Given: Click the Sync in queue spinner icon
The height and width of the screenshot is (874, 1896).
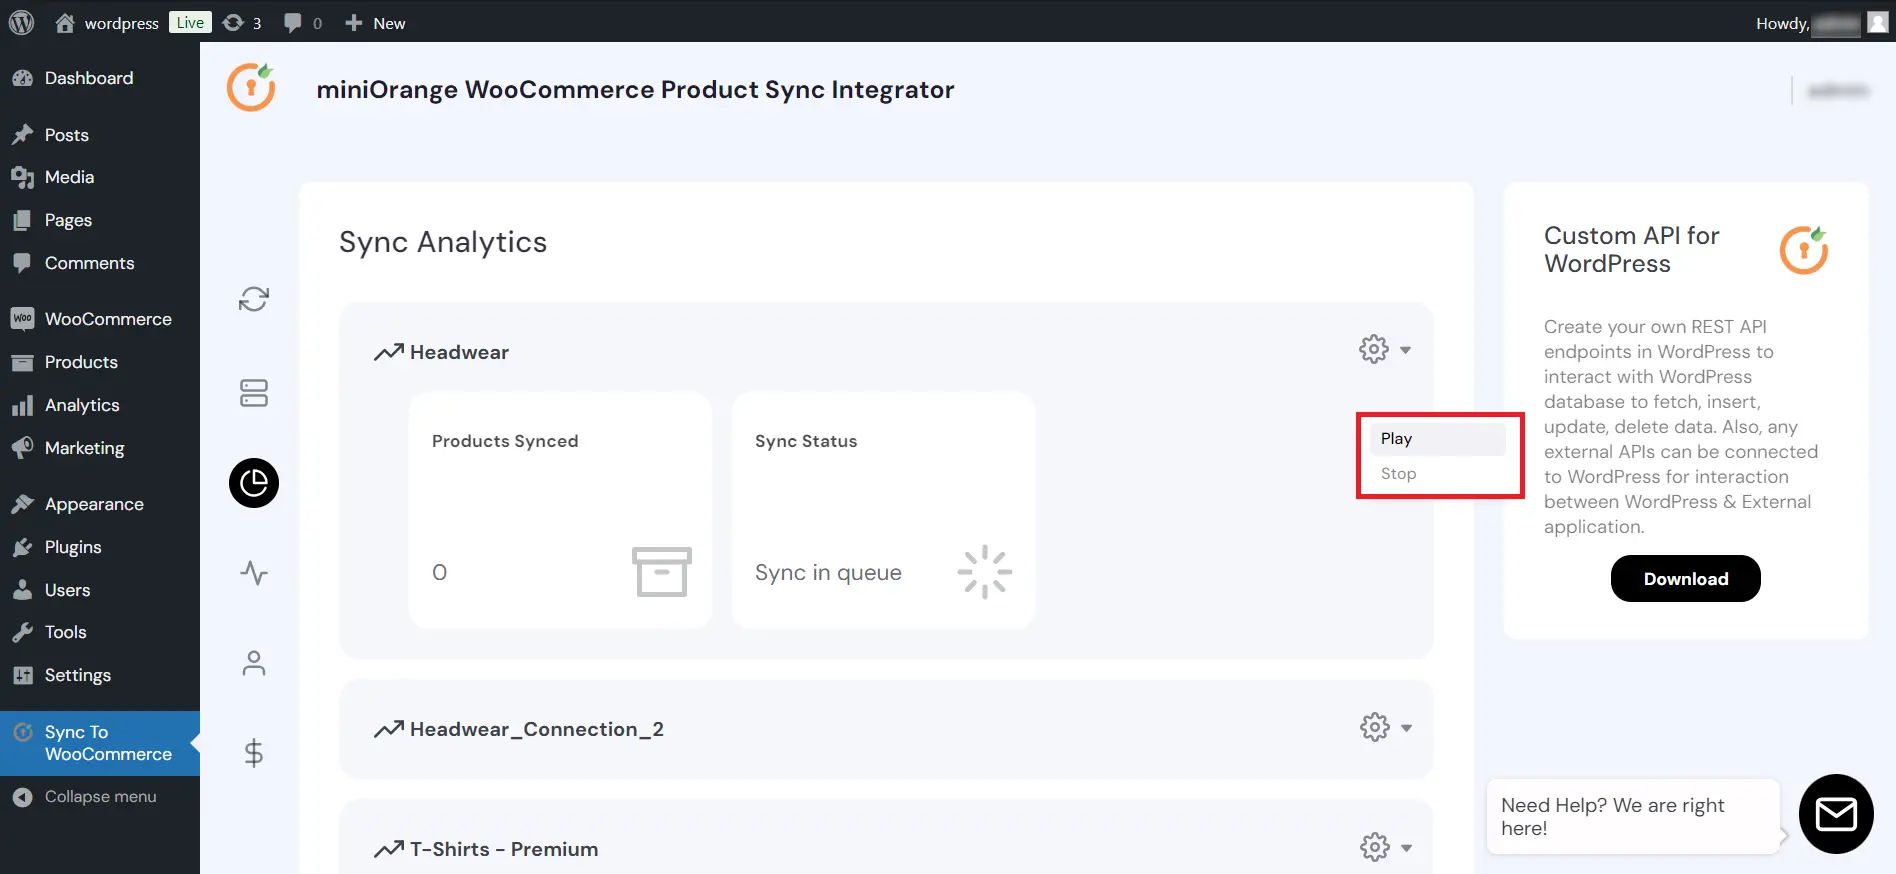Looking at the screenshot, I should pyautogui.click(x=985, y=572).
